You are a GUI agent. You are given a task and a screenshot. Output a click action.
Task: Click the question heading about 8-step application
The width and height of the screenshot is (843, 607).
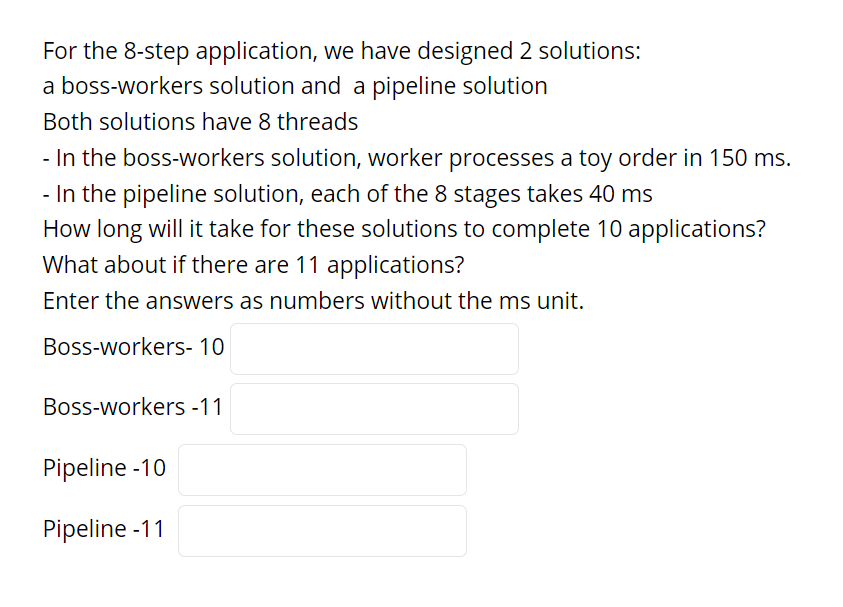point(340,50)
